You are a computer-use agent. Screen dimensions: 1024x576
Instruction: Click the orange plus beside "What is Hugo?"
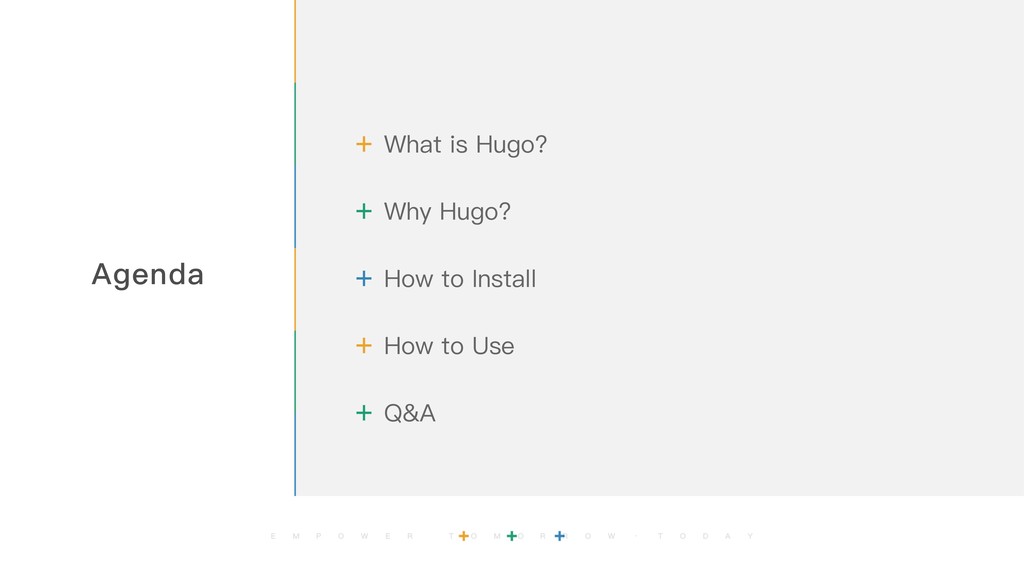coord(364,144)
